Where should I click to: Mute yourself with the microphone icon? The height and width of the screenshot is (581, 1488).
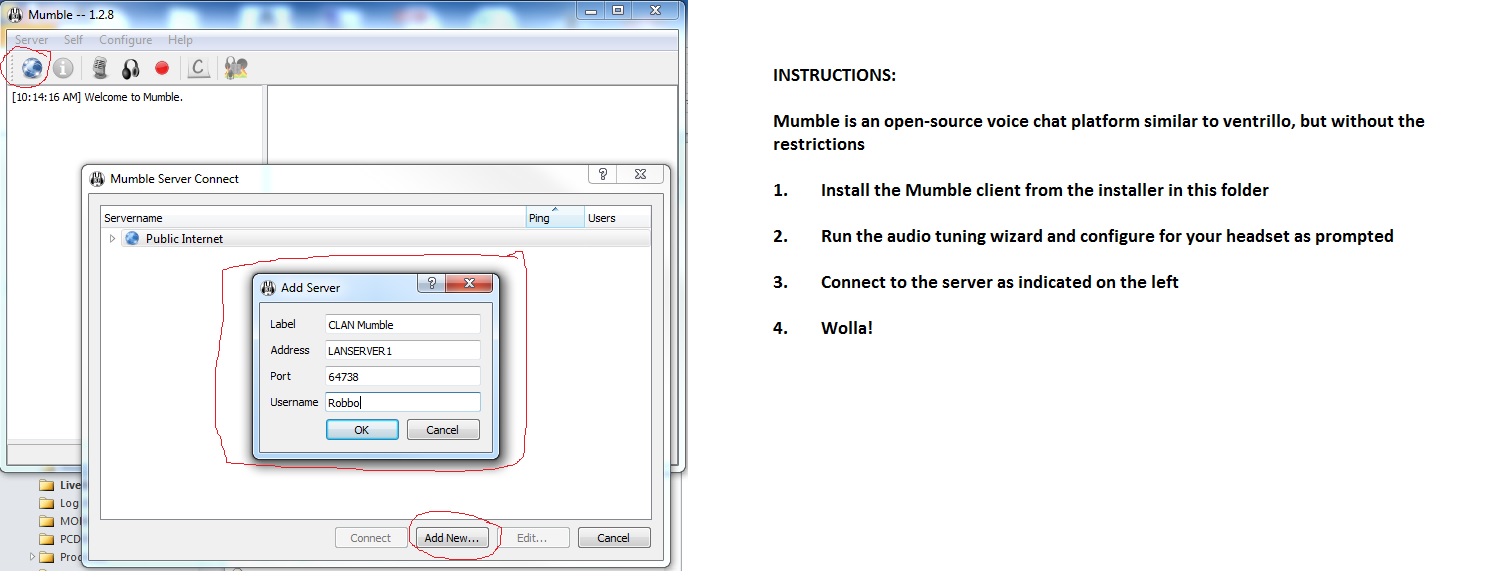coord(100,68)
